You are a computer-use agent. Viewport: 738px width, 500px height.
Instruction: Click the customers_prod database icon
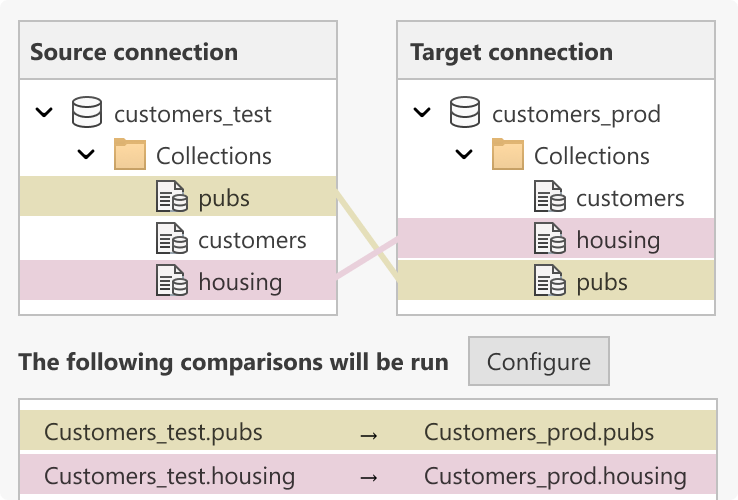465,112
